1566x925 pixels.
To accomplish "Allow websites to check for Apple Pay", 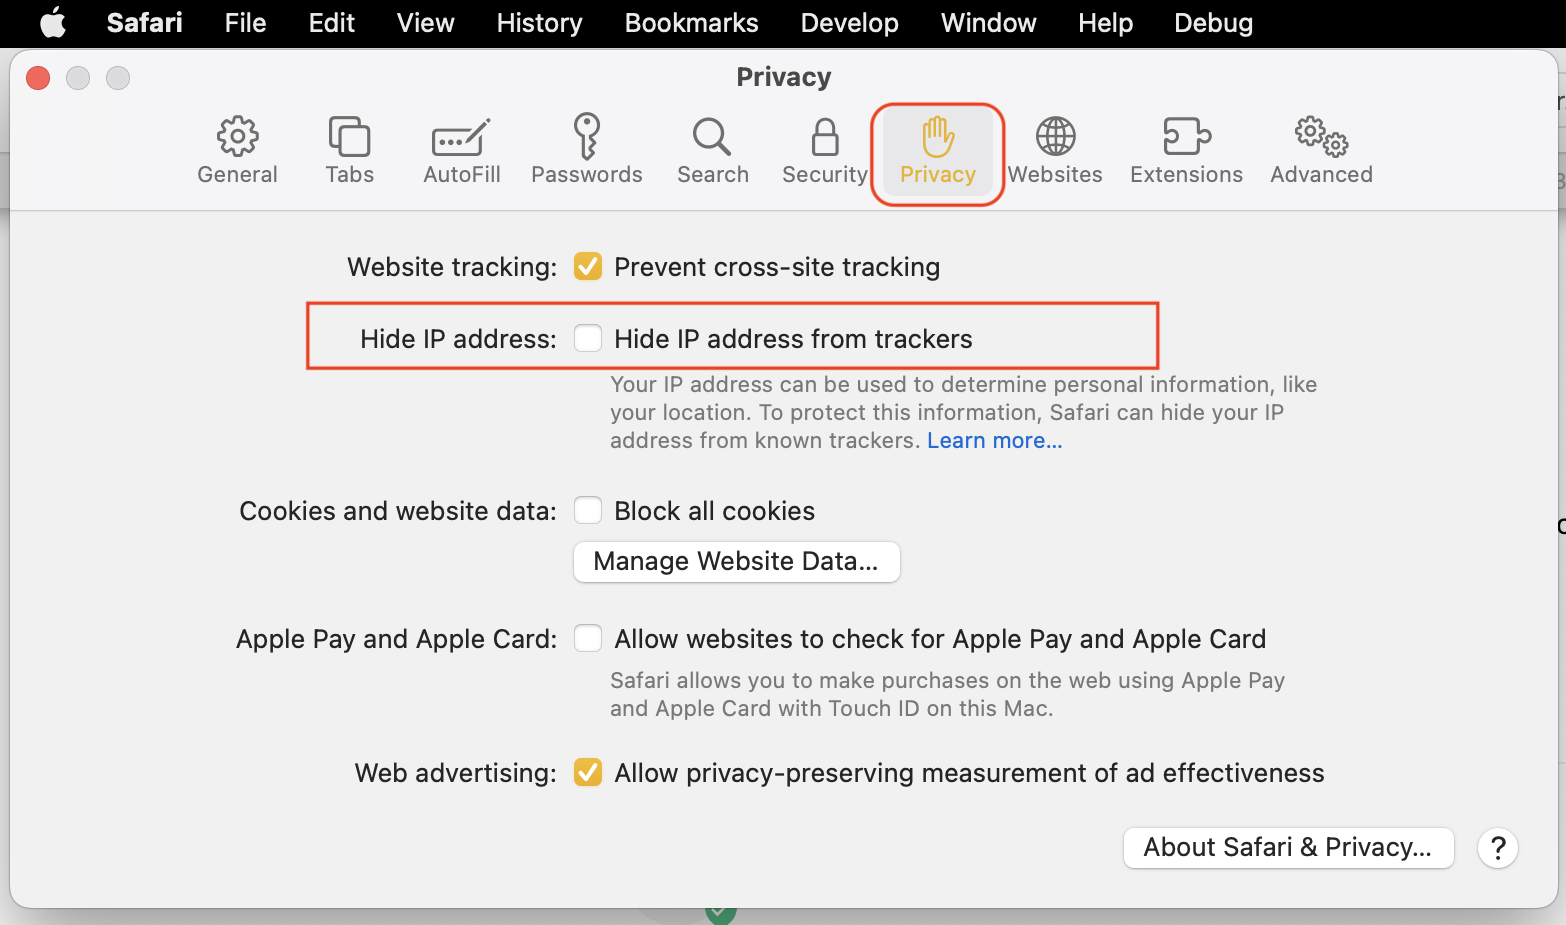I will 588,639.
